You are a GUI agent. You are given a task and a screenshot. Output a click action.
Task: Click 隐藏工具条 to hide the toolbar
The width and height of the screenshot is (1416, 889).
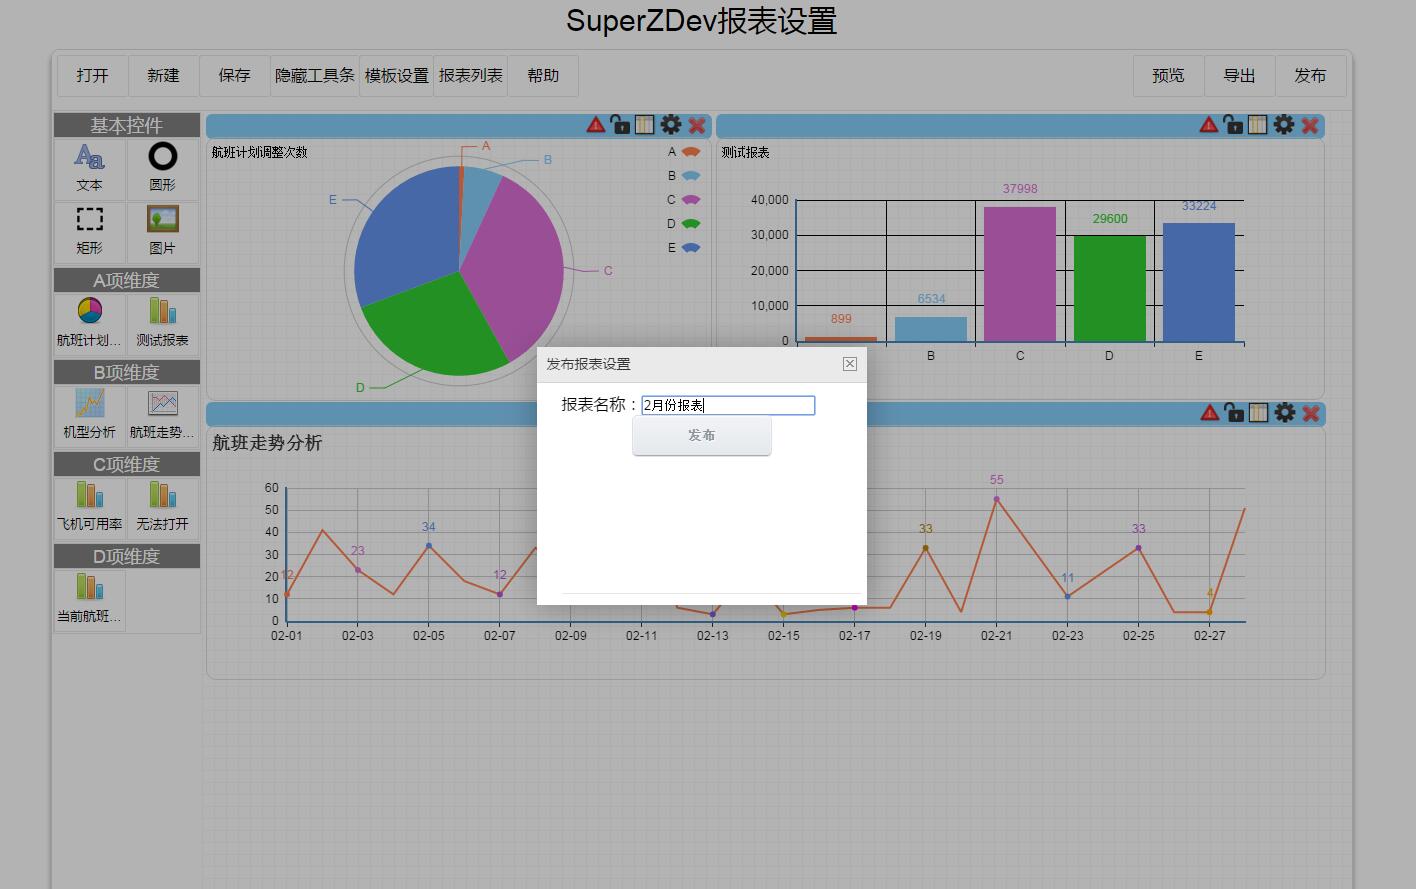[315, 76]
